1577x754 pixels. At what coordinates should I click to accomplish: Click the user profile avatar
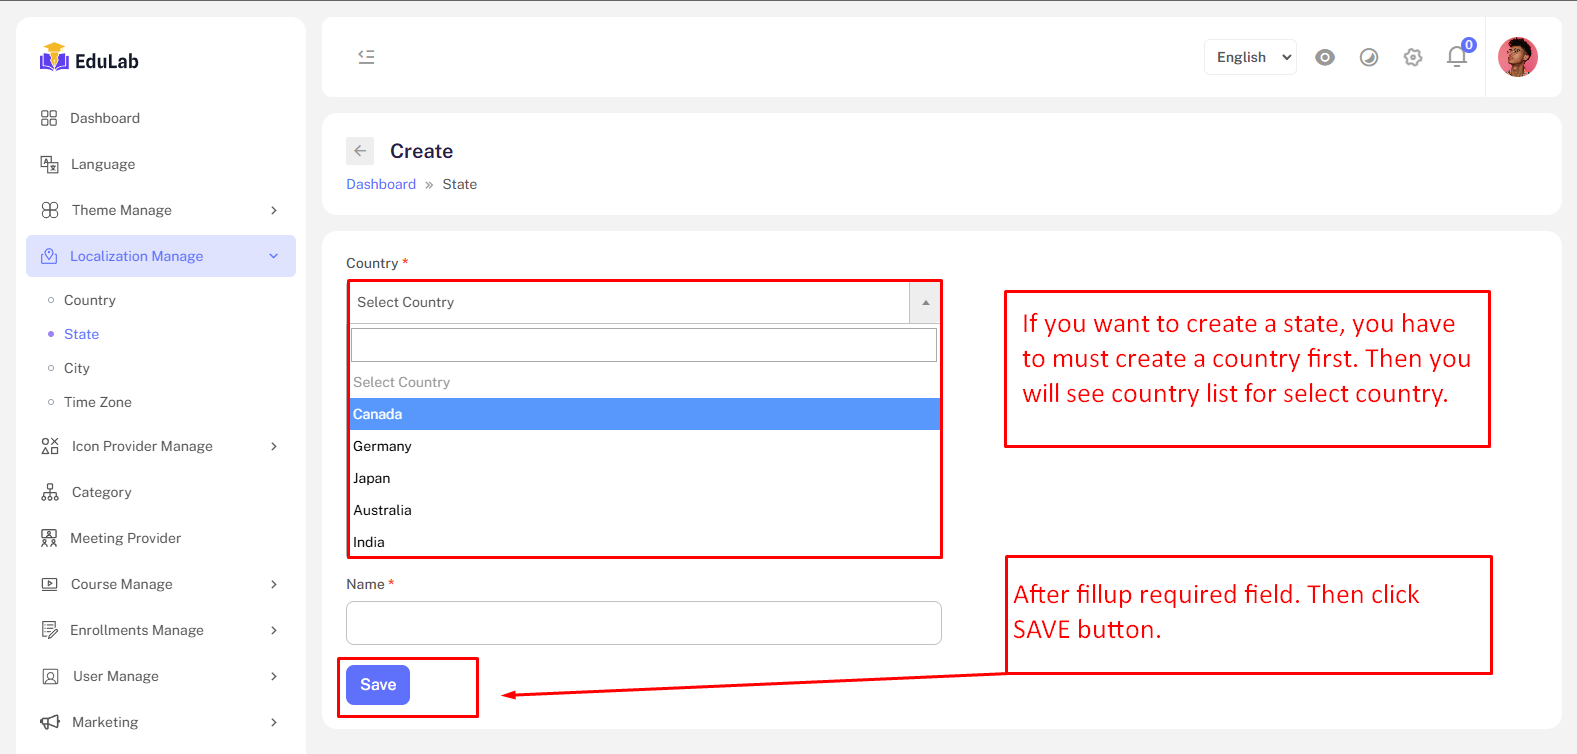click(1517, 57)
